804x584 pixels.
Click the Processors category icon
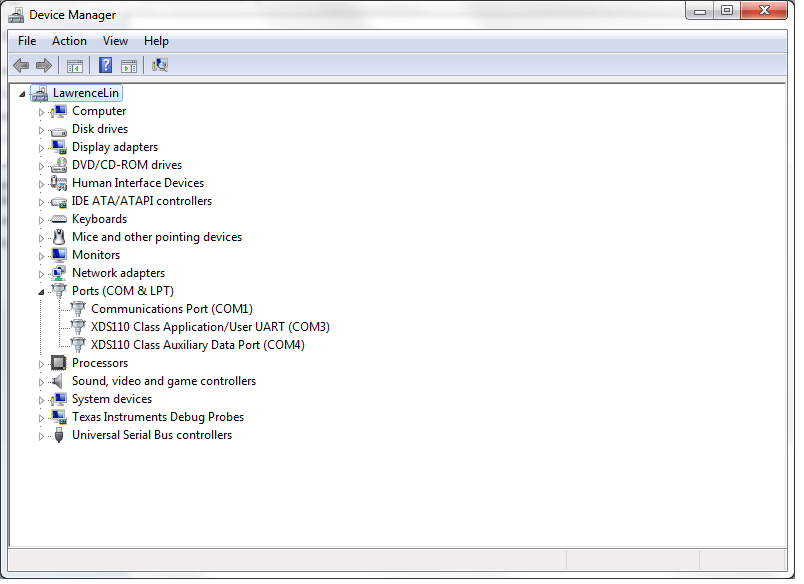tap(59, 364)
